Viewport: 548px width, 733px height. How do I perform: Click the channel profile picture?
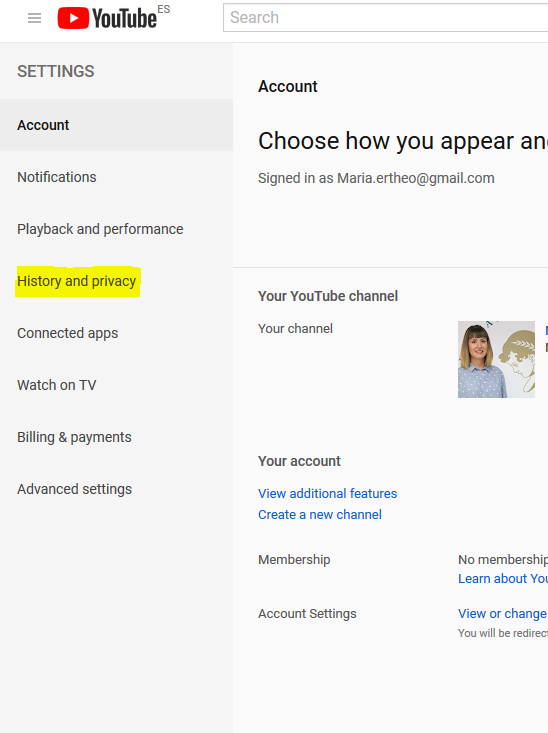click(x=496, y=359)
